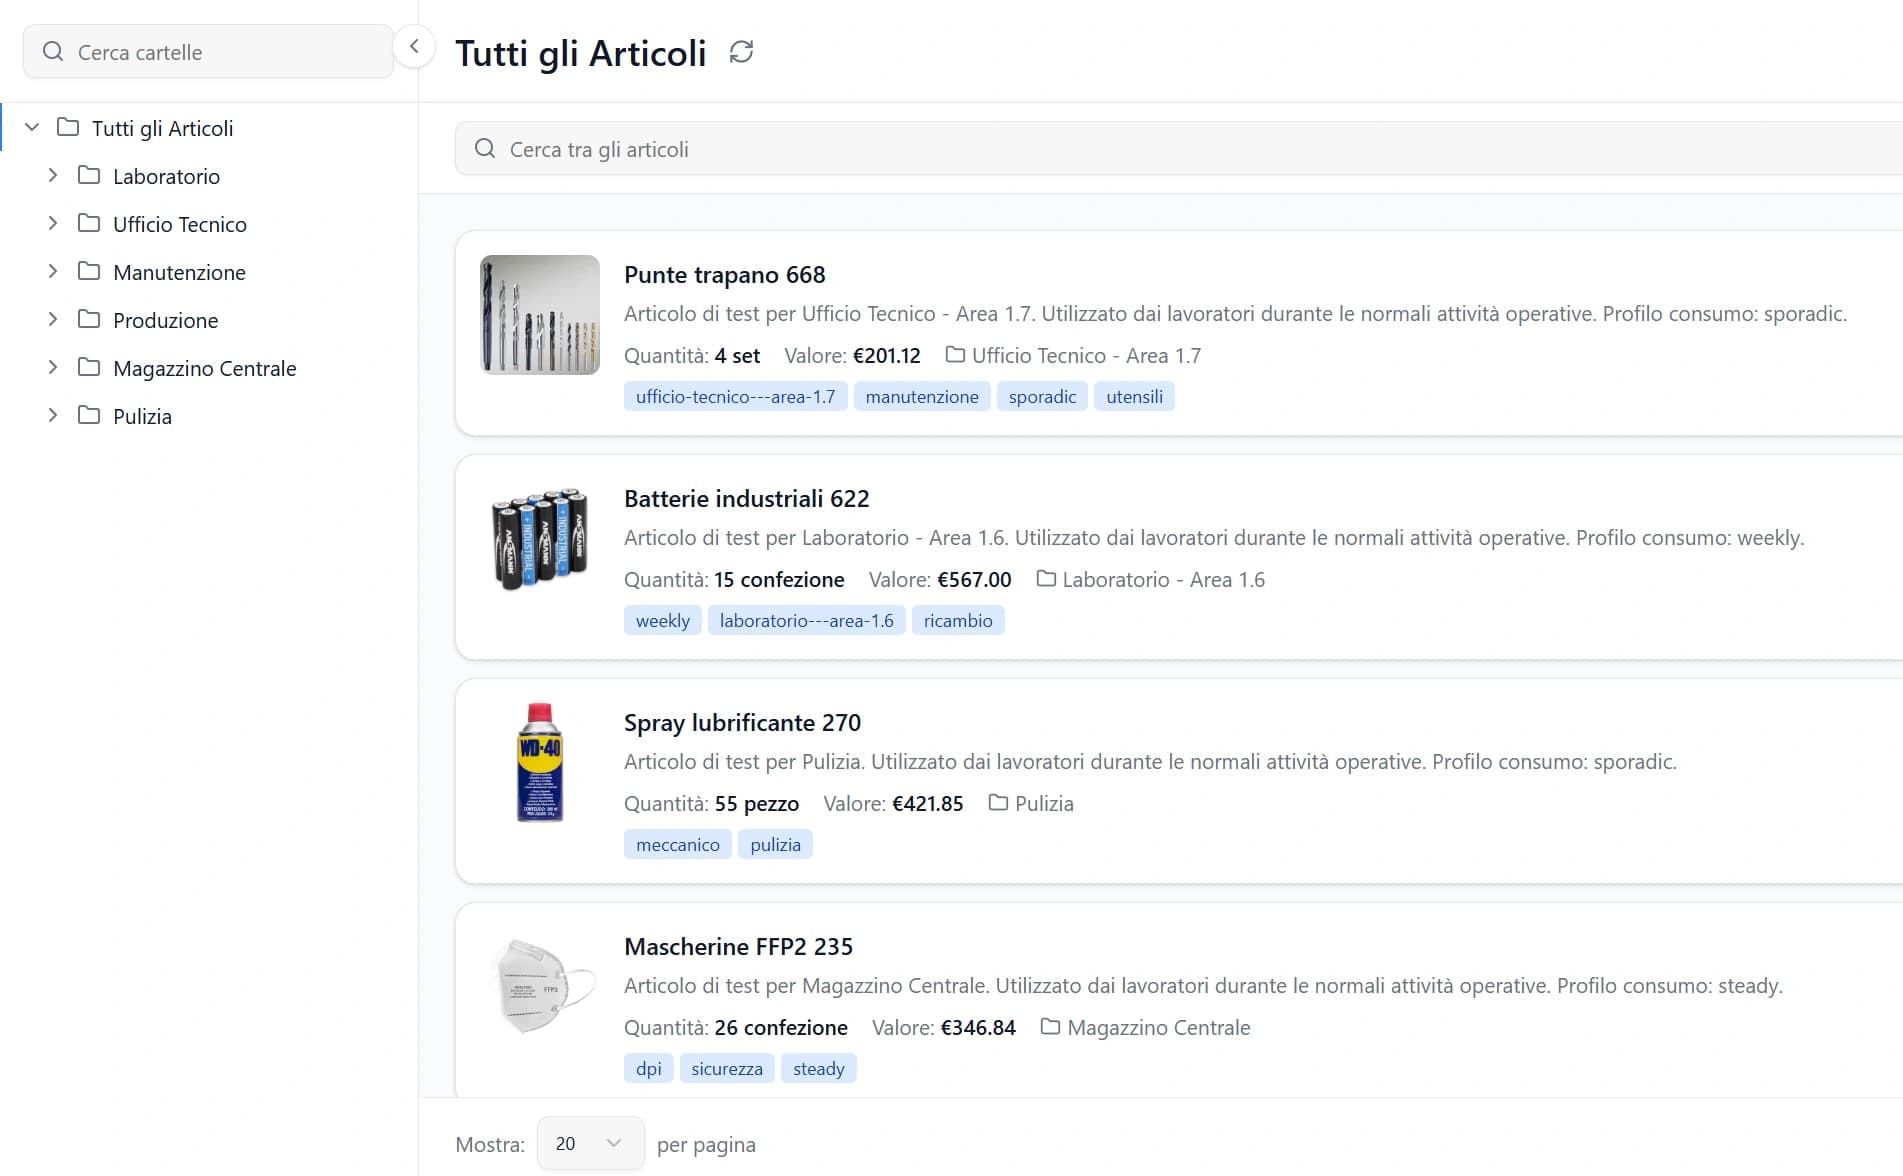Focus the Cerca tra gli articoli field
This screenshot has width=1903, height=1176.
(x=1179, y=149)
